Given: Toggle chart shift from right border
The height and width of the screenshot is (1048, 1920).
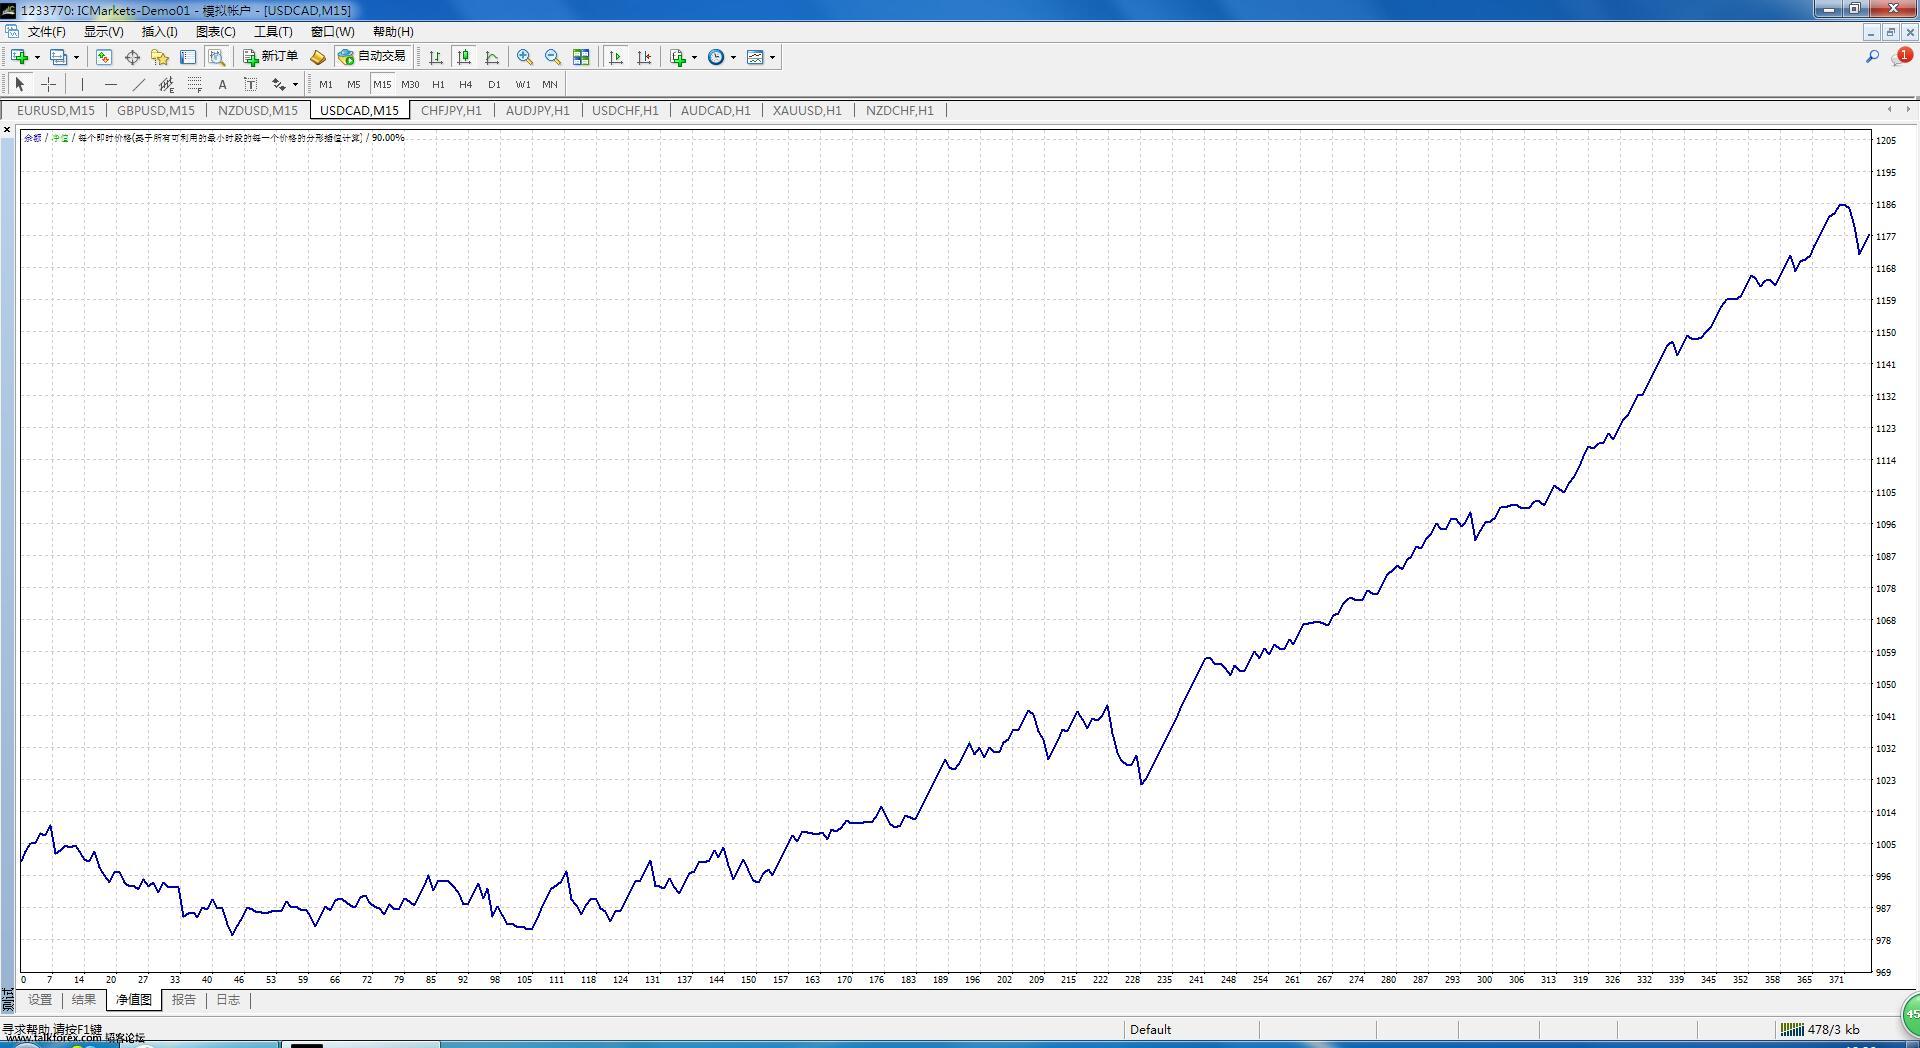Looking at the screenshot, I should point(644,57).
